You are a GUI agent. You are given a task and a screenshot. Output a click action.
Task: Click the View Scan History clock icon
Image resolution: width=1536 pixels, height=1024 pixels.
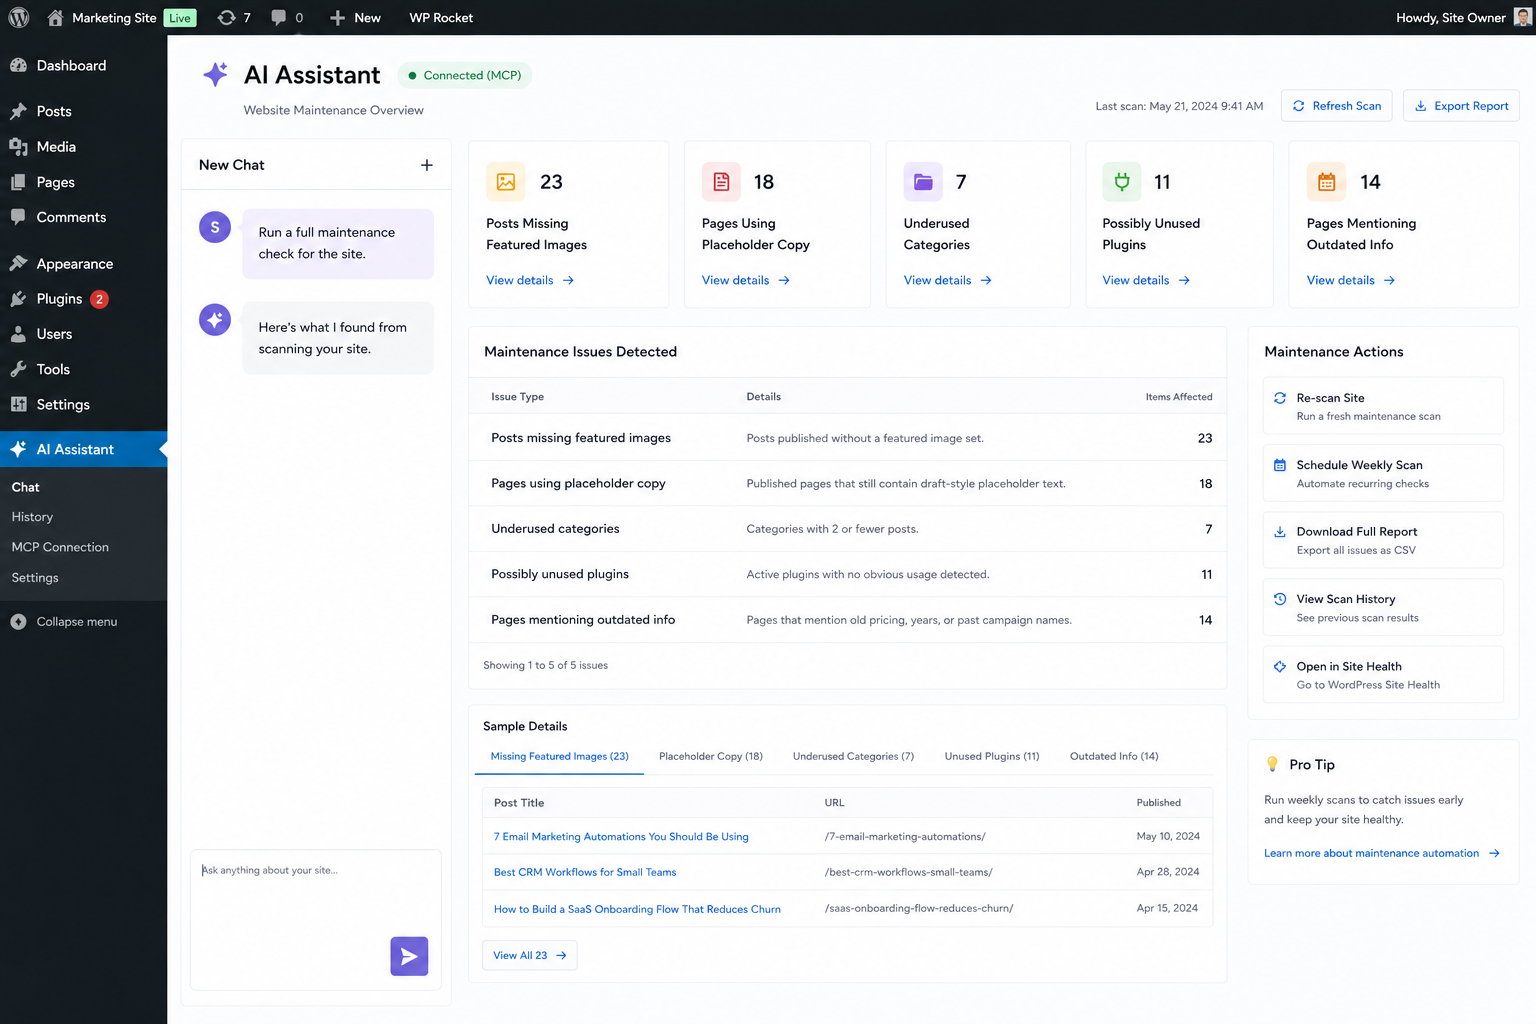point(1280,599)
